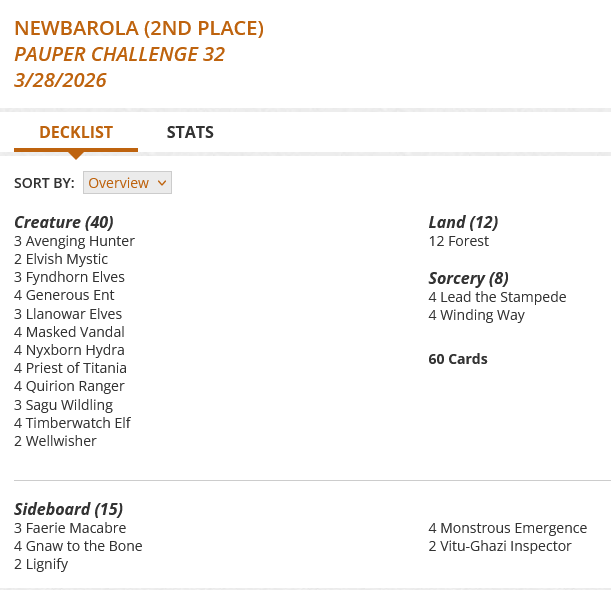Open Faerie Macabre sideboard card
This screenshot has height=590, width=611.
[76, 528]
